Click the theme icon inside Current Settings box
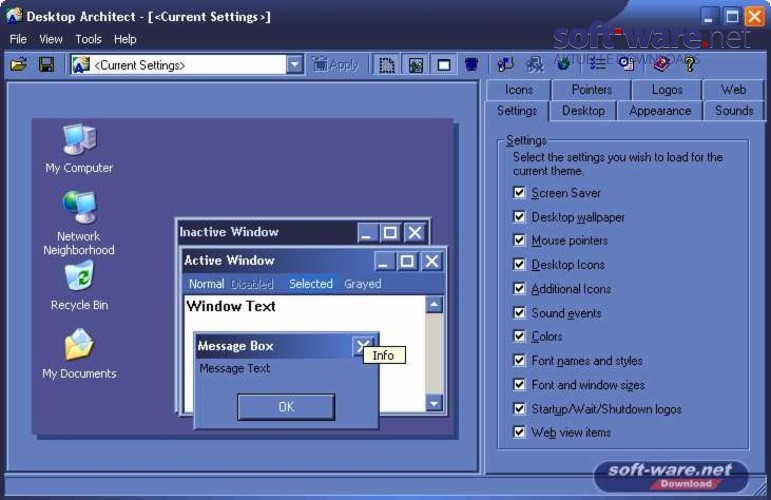This screenshot has height=500, width=771. coord(81,64)
